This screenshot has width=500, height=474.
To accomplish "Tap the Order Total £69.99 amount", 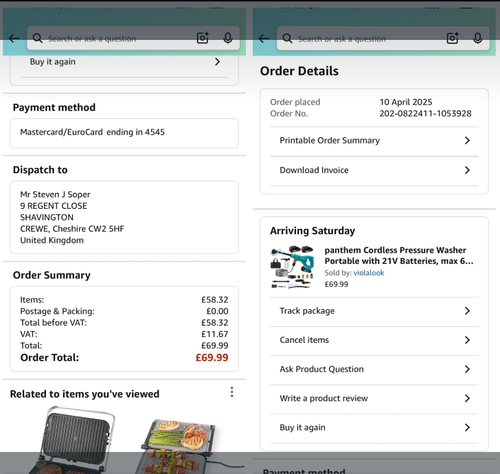I will 212,358.
